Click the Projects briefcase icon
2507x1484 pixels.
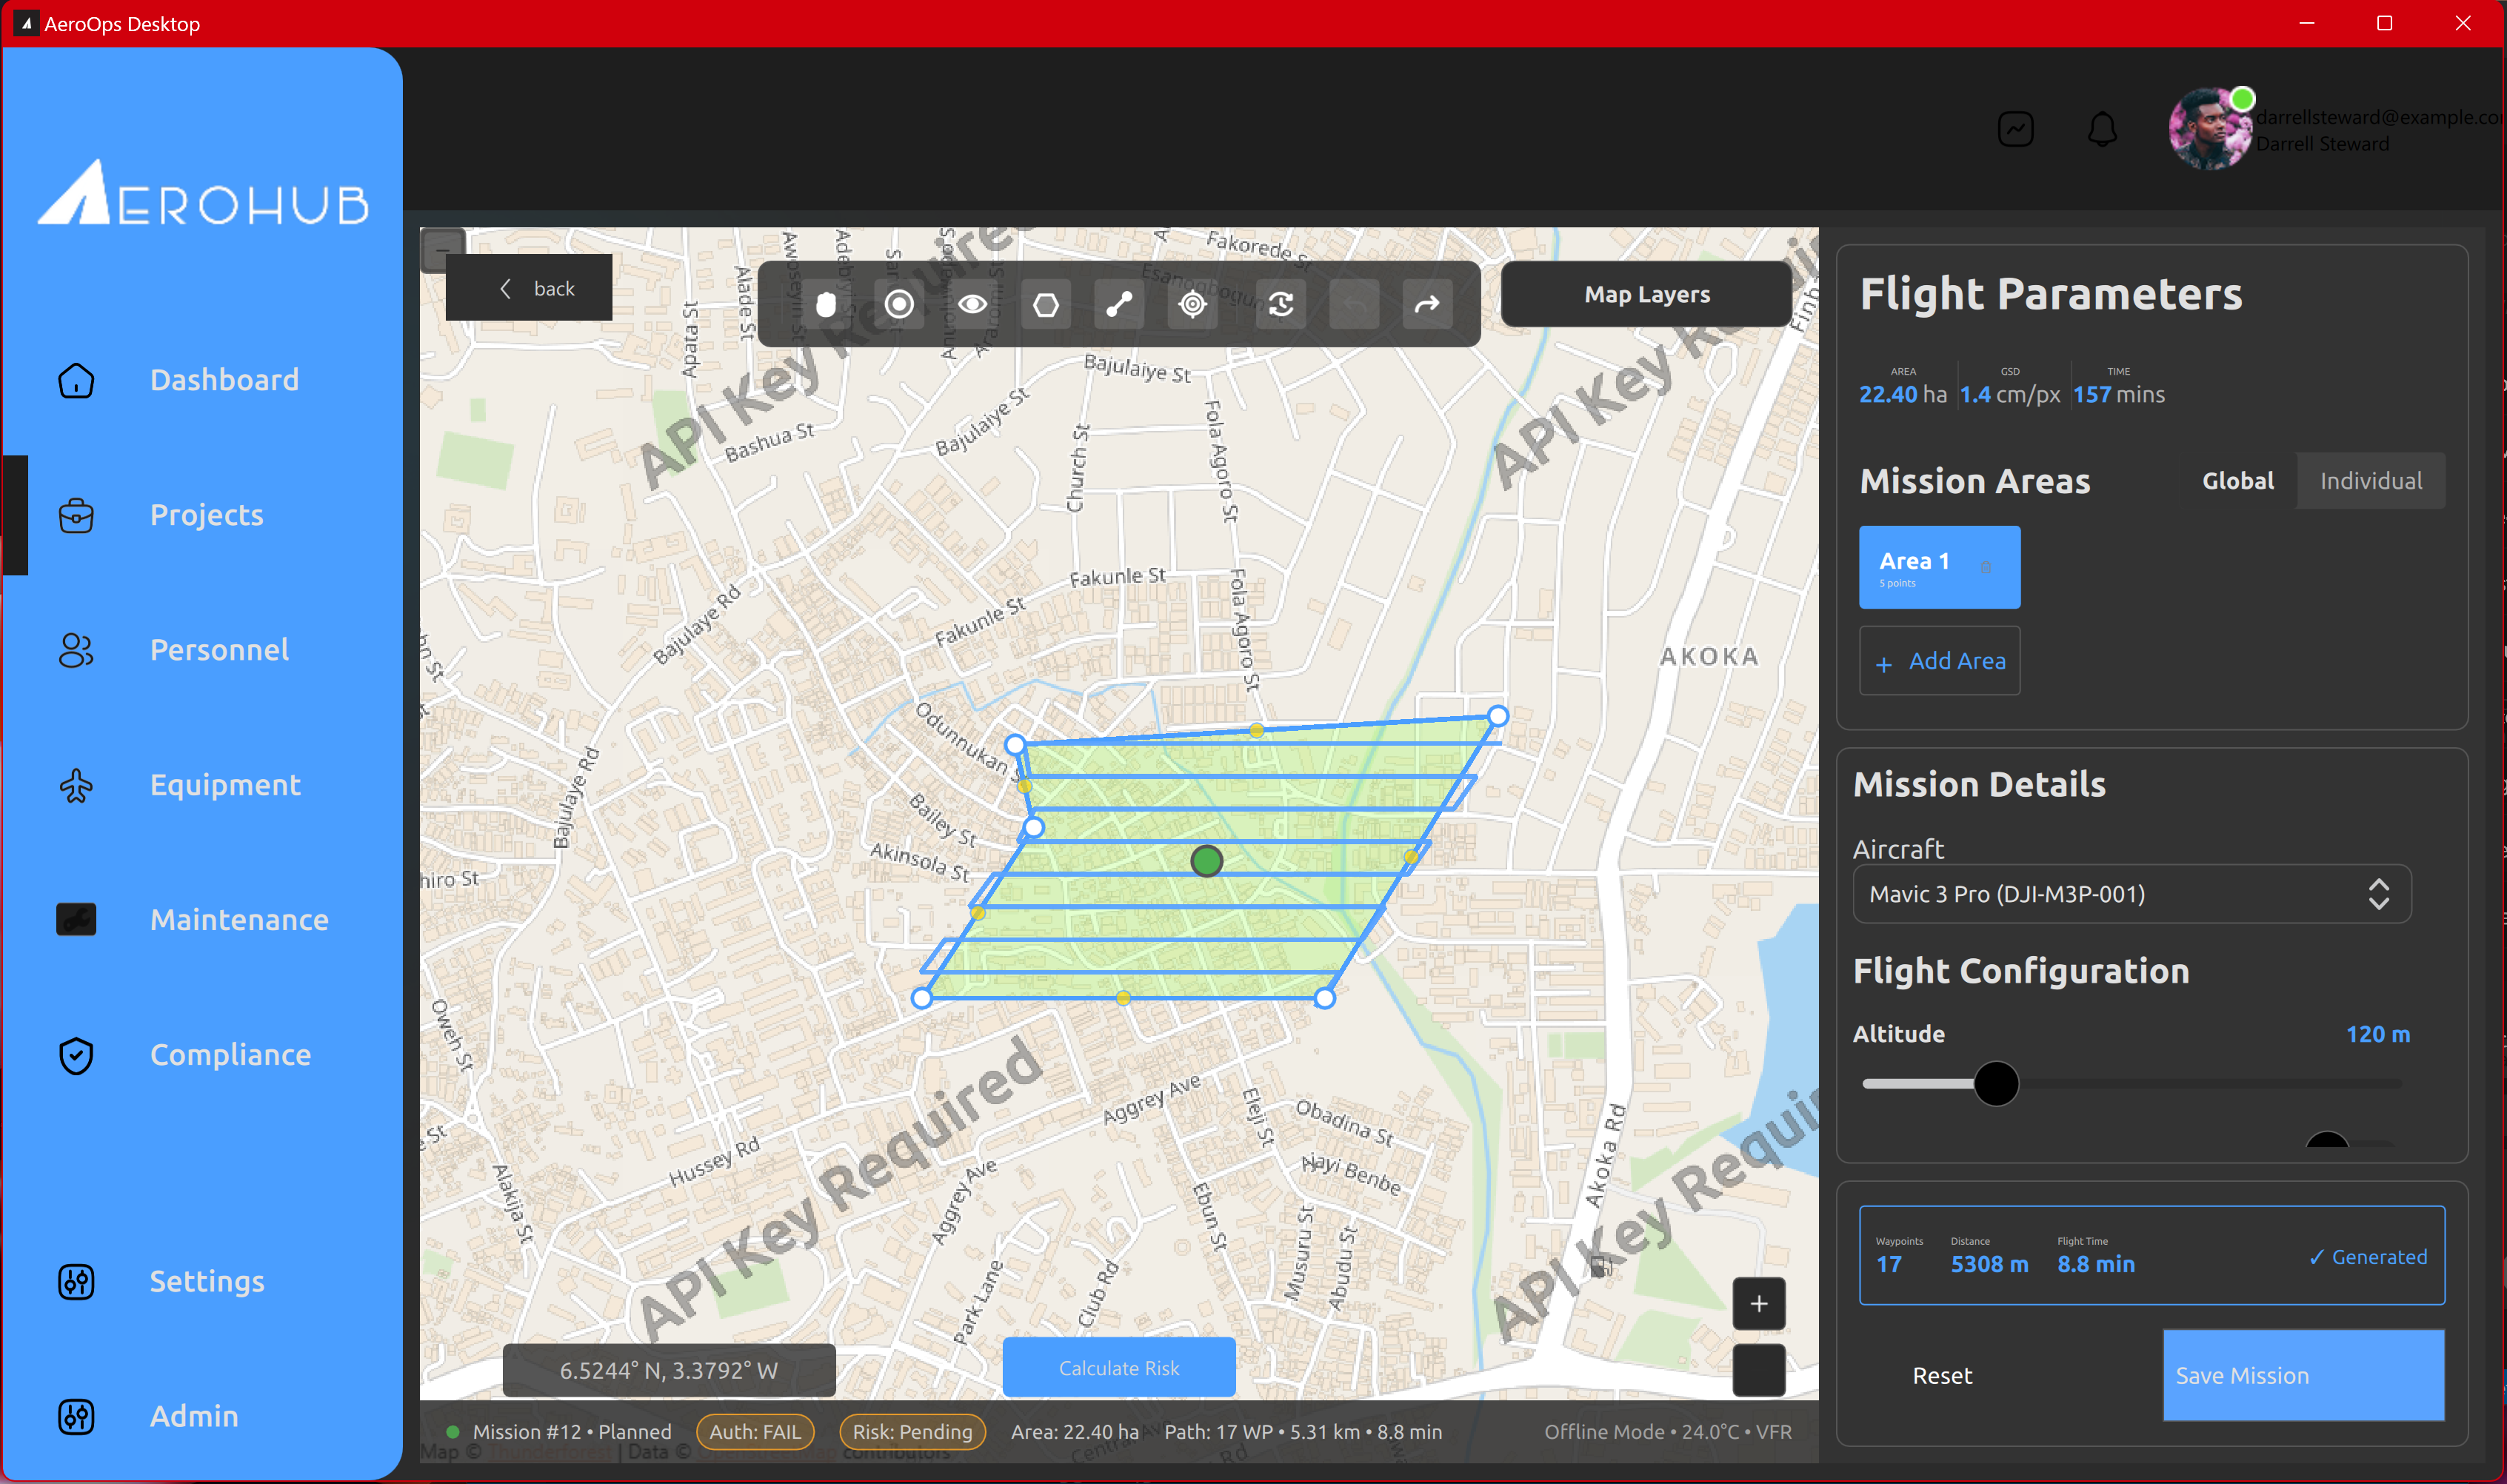[76, 515]
